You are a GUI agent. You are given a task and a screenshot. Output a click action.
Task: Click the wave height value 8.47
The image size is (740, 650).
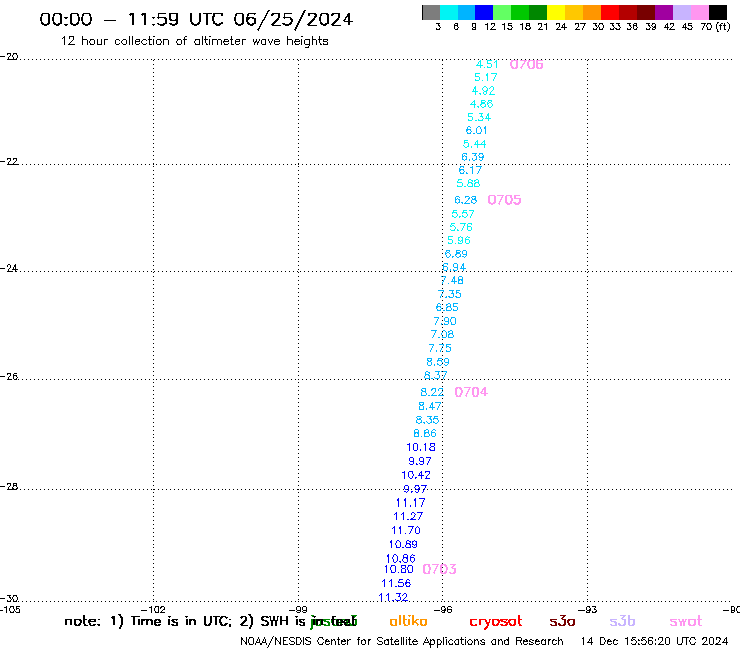click(430, 406)
